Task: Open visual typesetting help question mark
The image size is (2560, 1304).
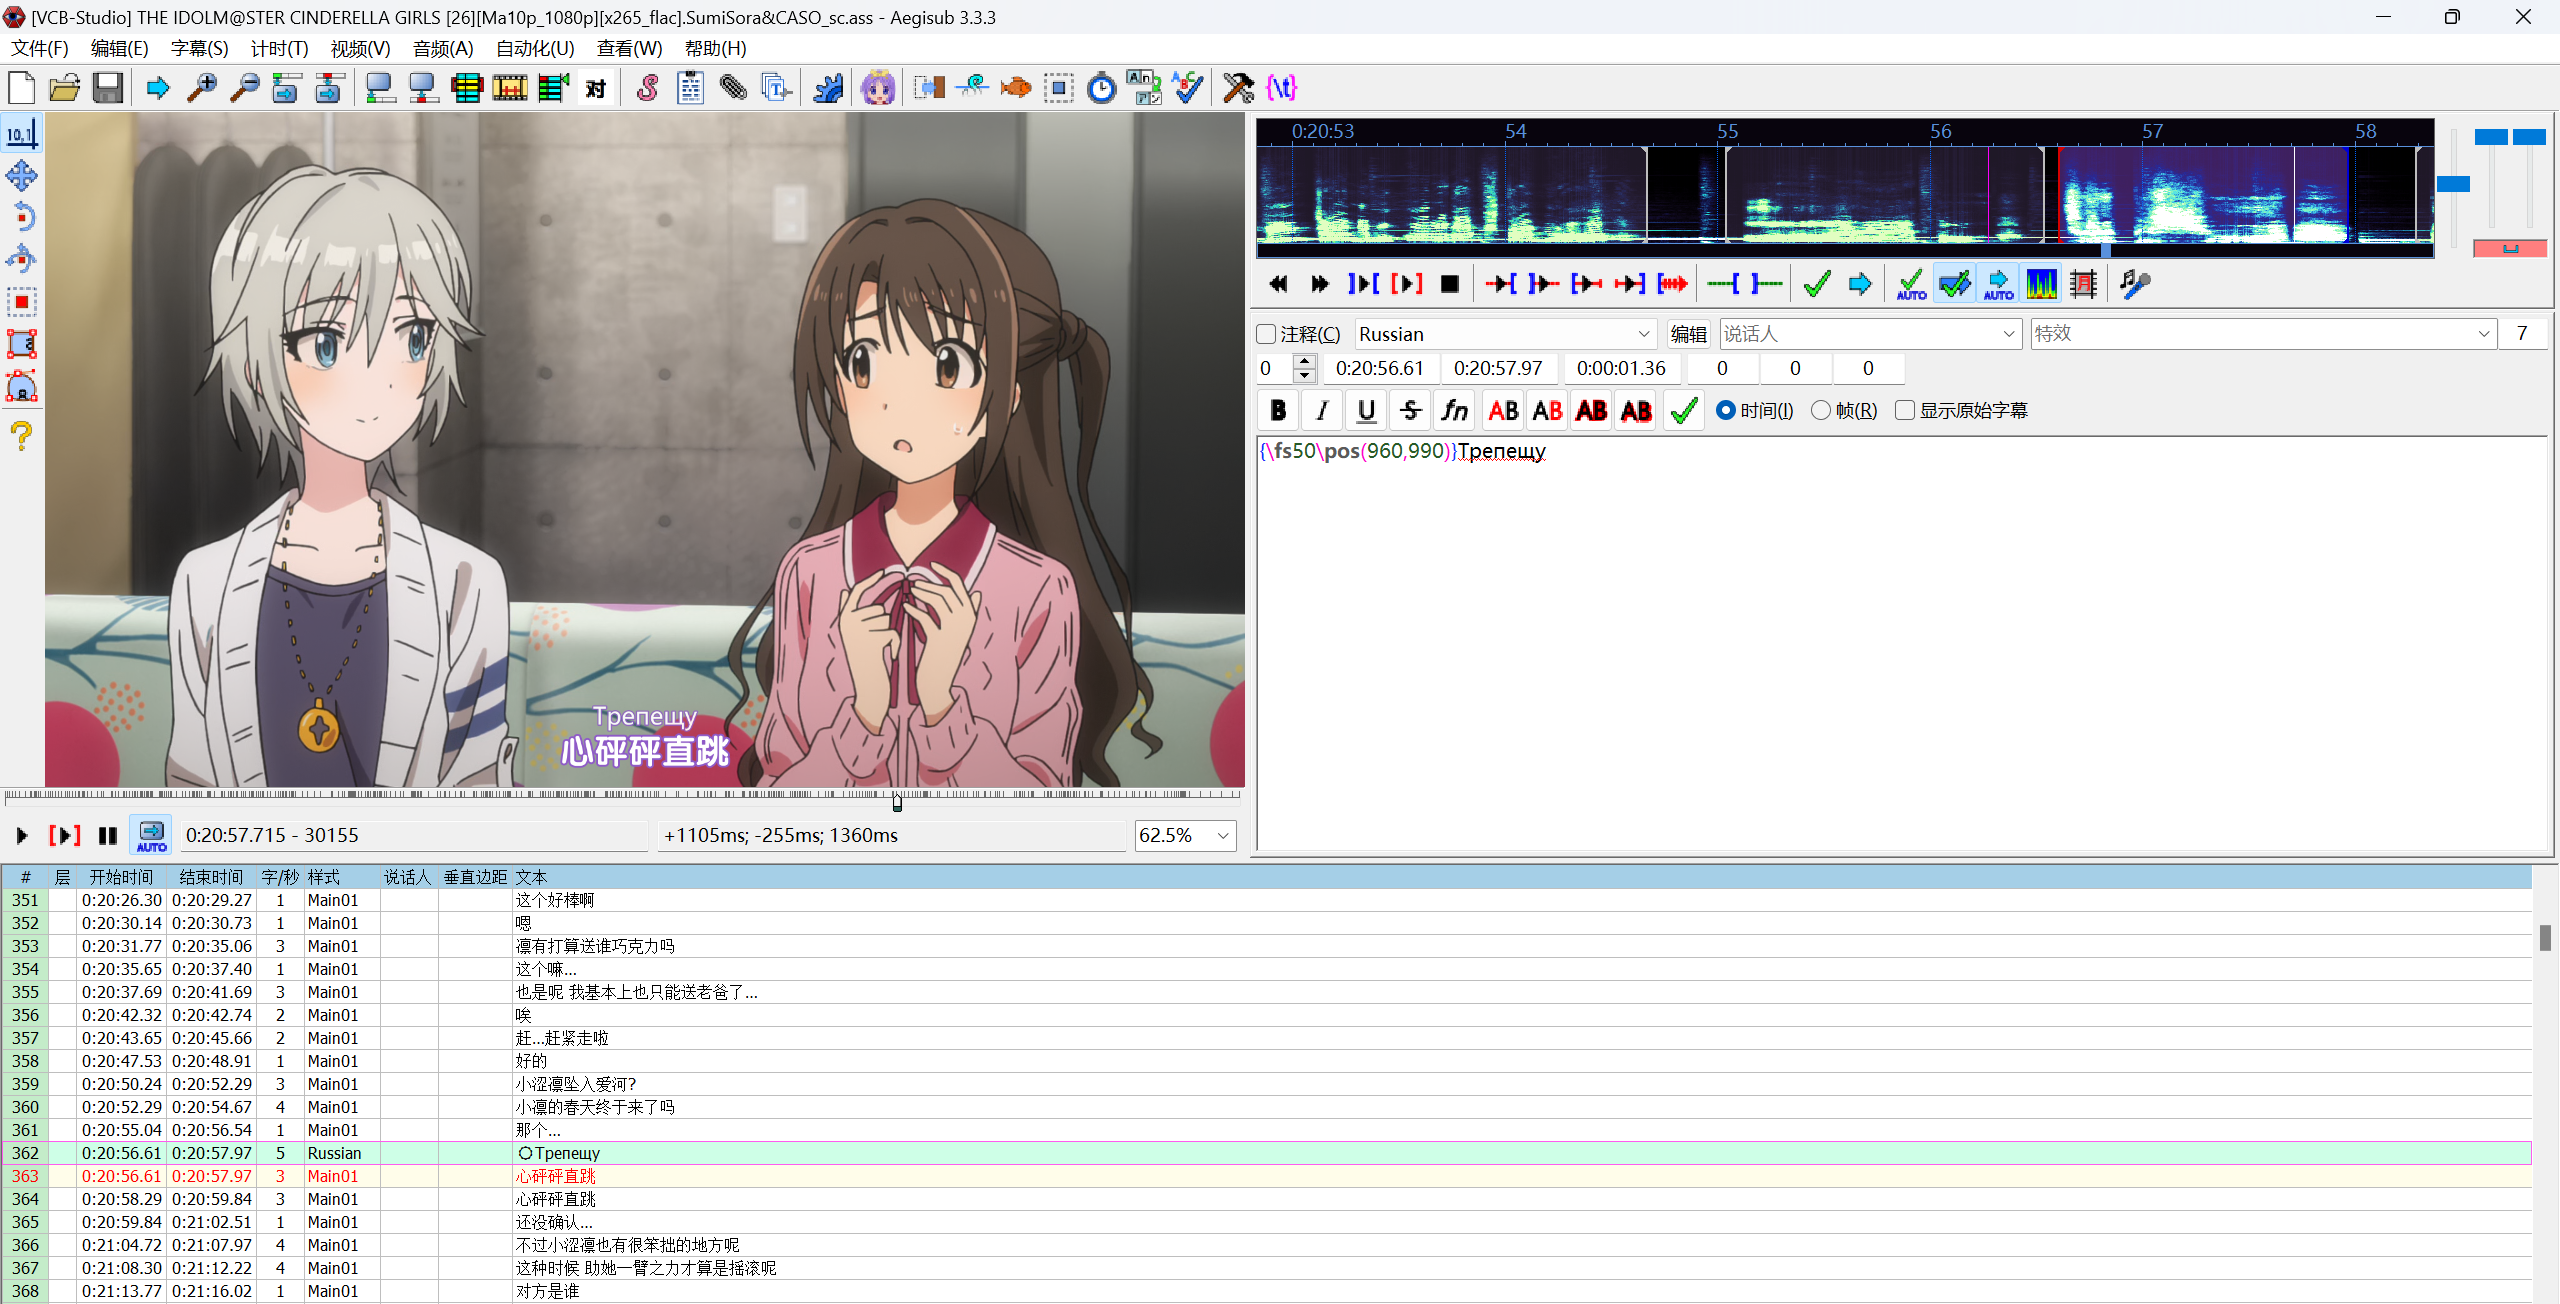Action: click(21, 434)
